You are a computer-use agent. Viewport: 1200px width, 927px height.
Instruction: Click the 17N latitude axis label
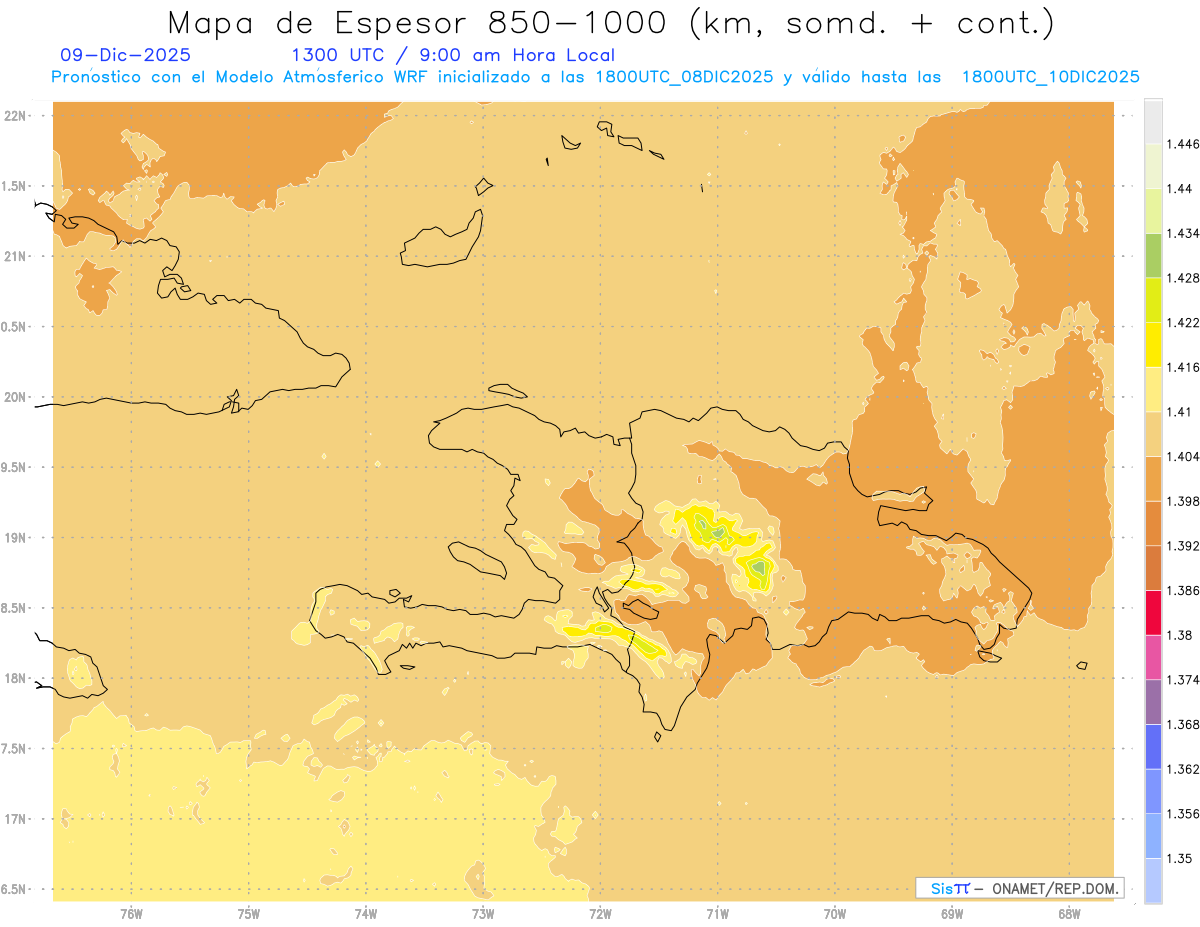[15, 819]
